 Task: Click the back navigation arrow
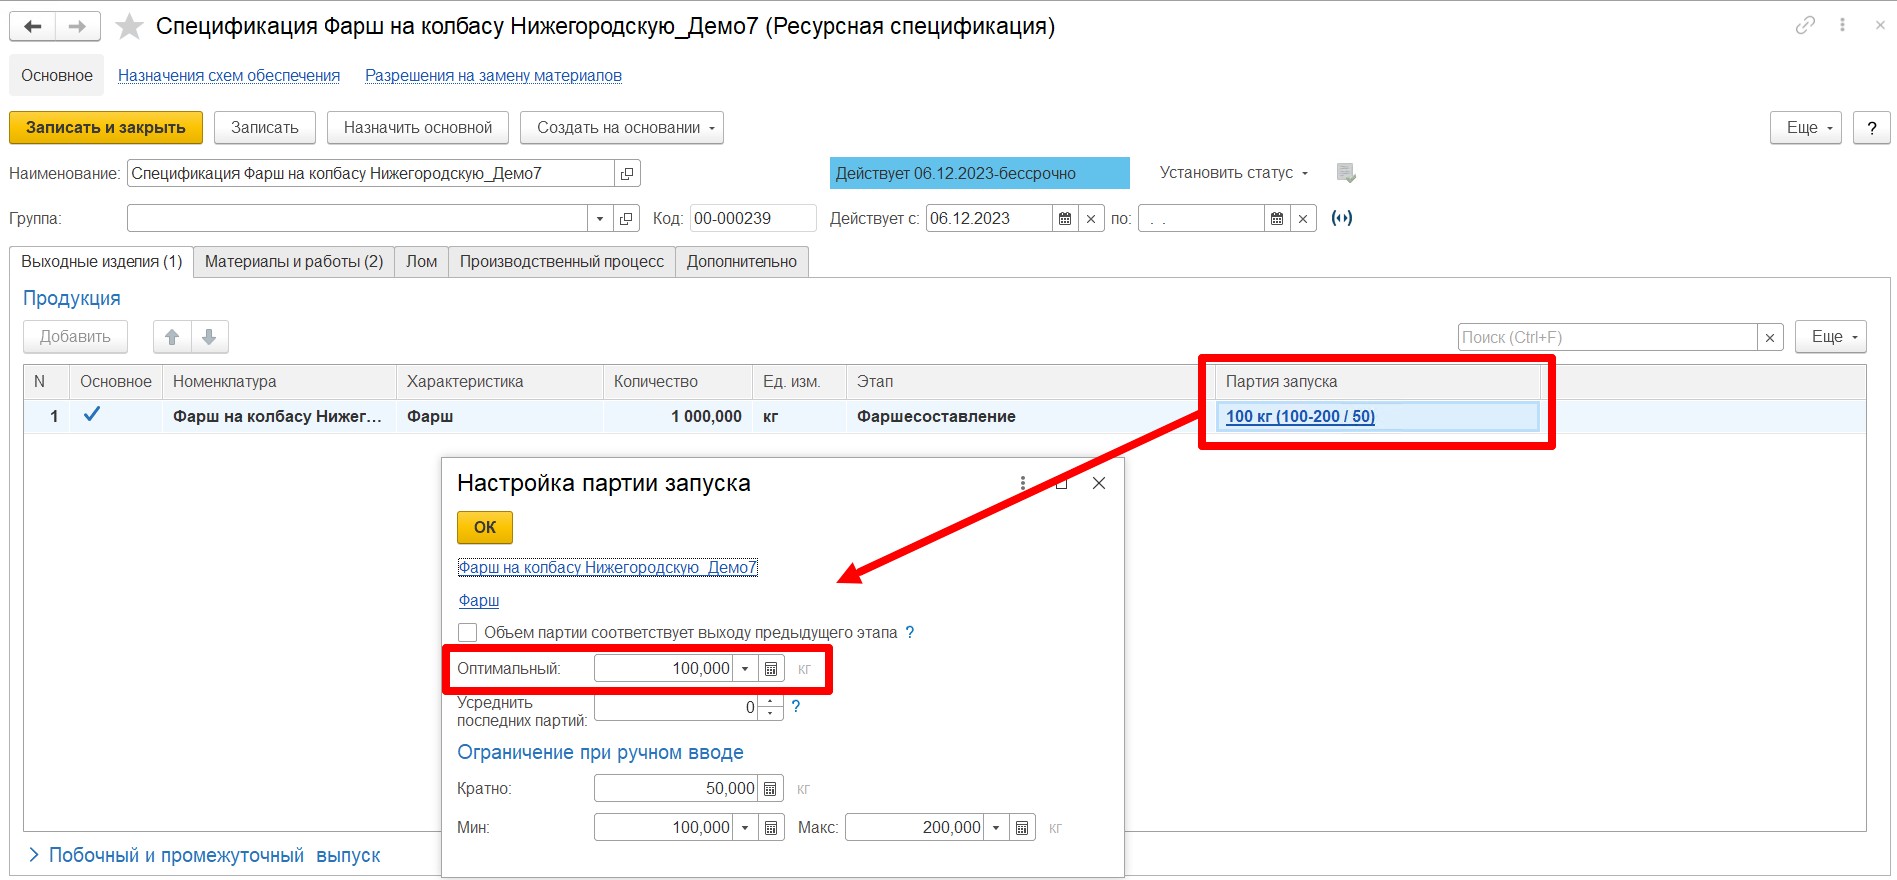tap(32, 27)
